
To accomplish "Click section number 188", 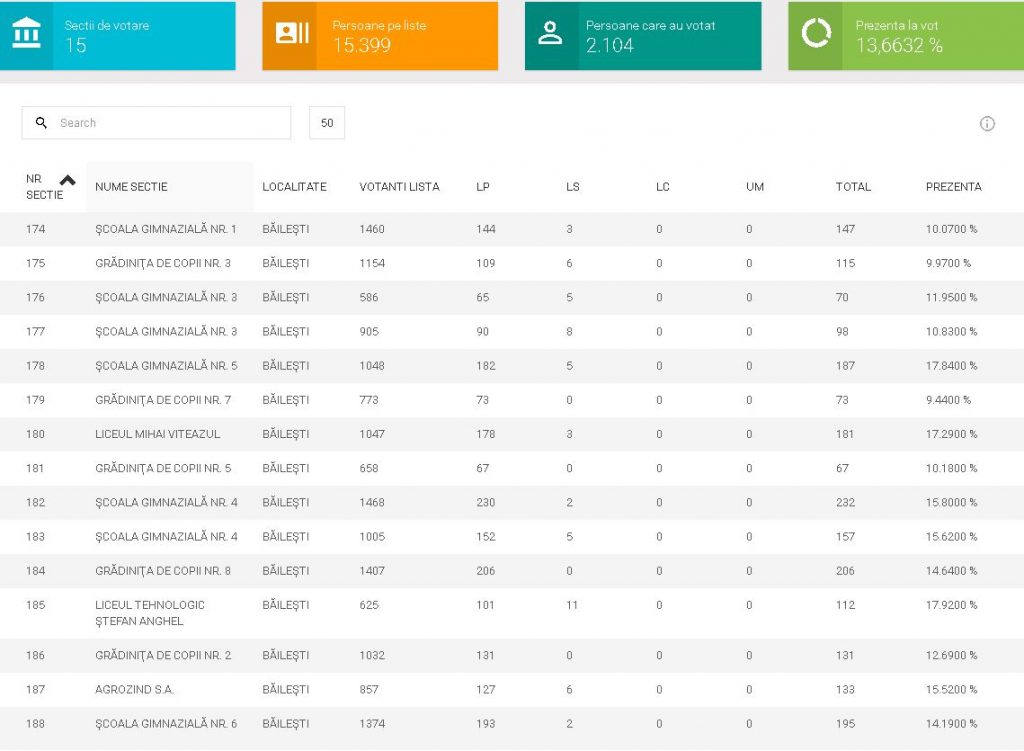I will (36, 724).
